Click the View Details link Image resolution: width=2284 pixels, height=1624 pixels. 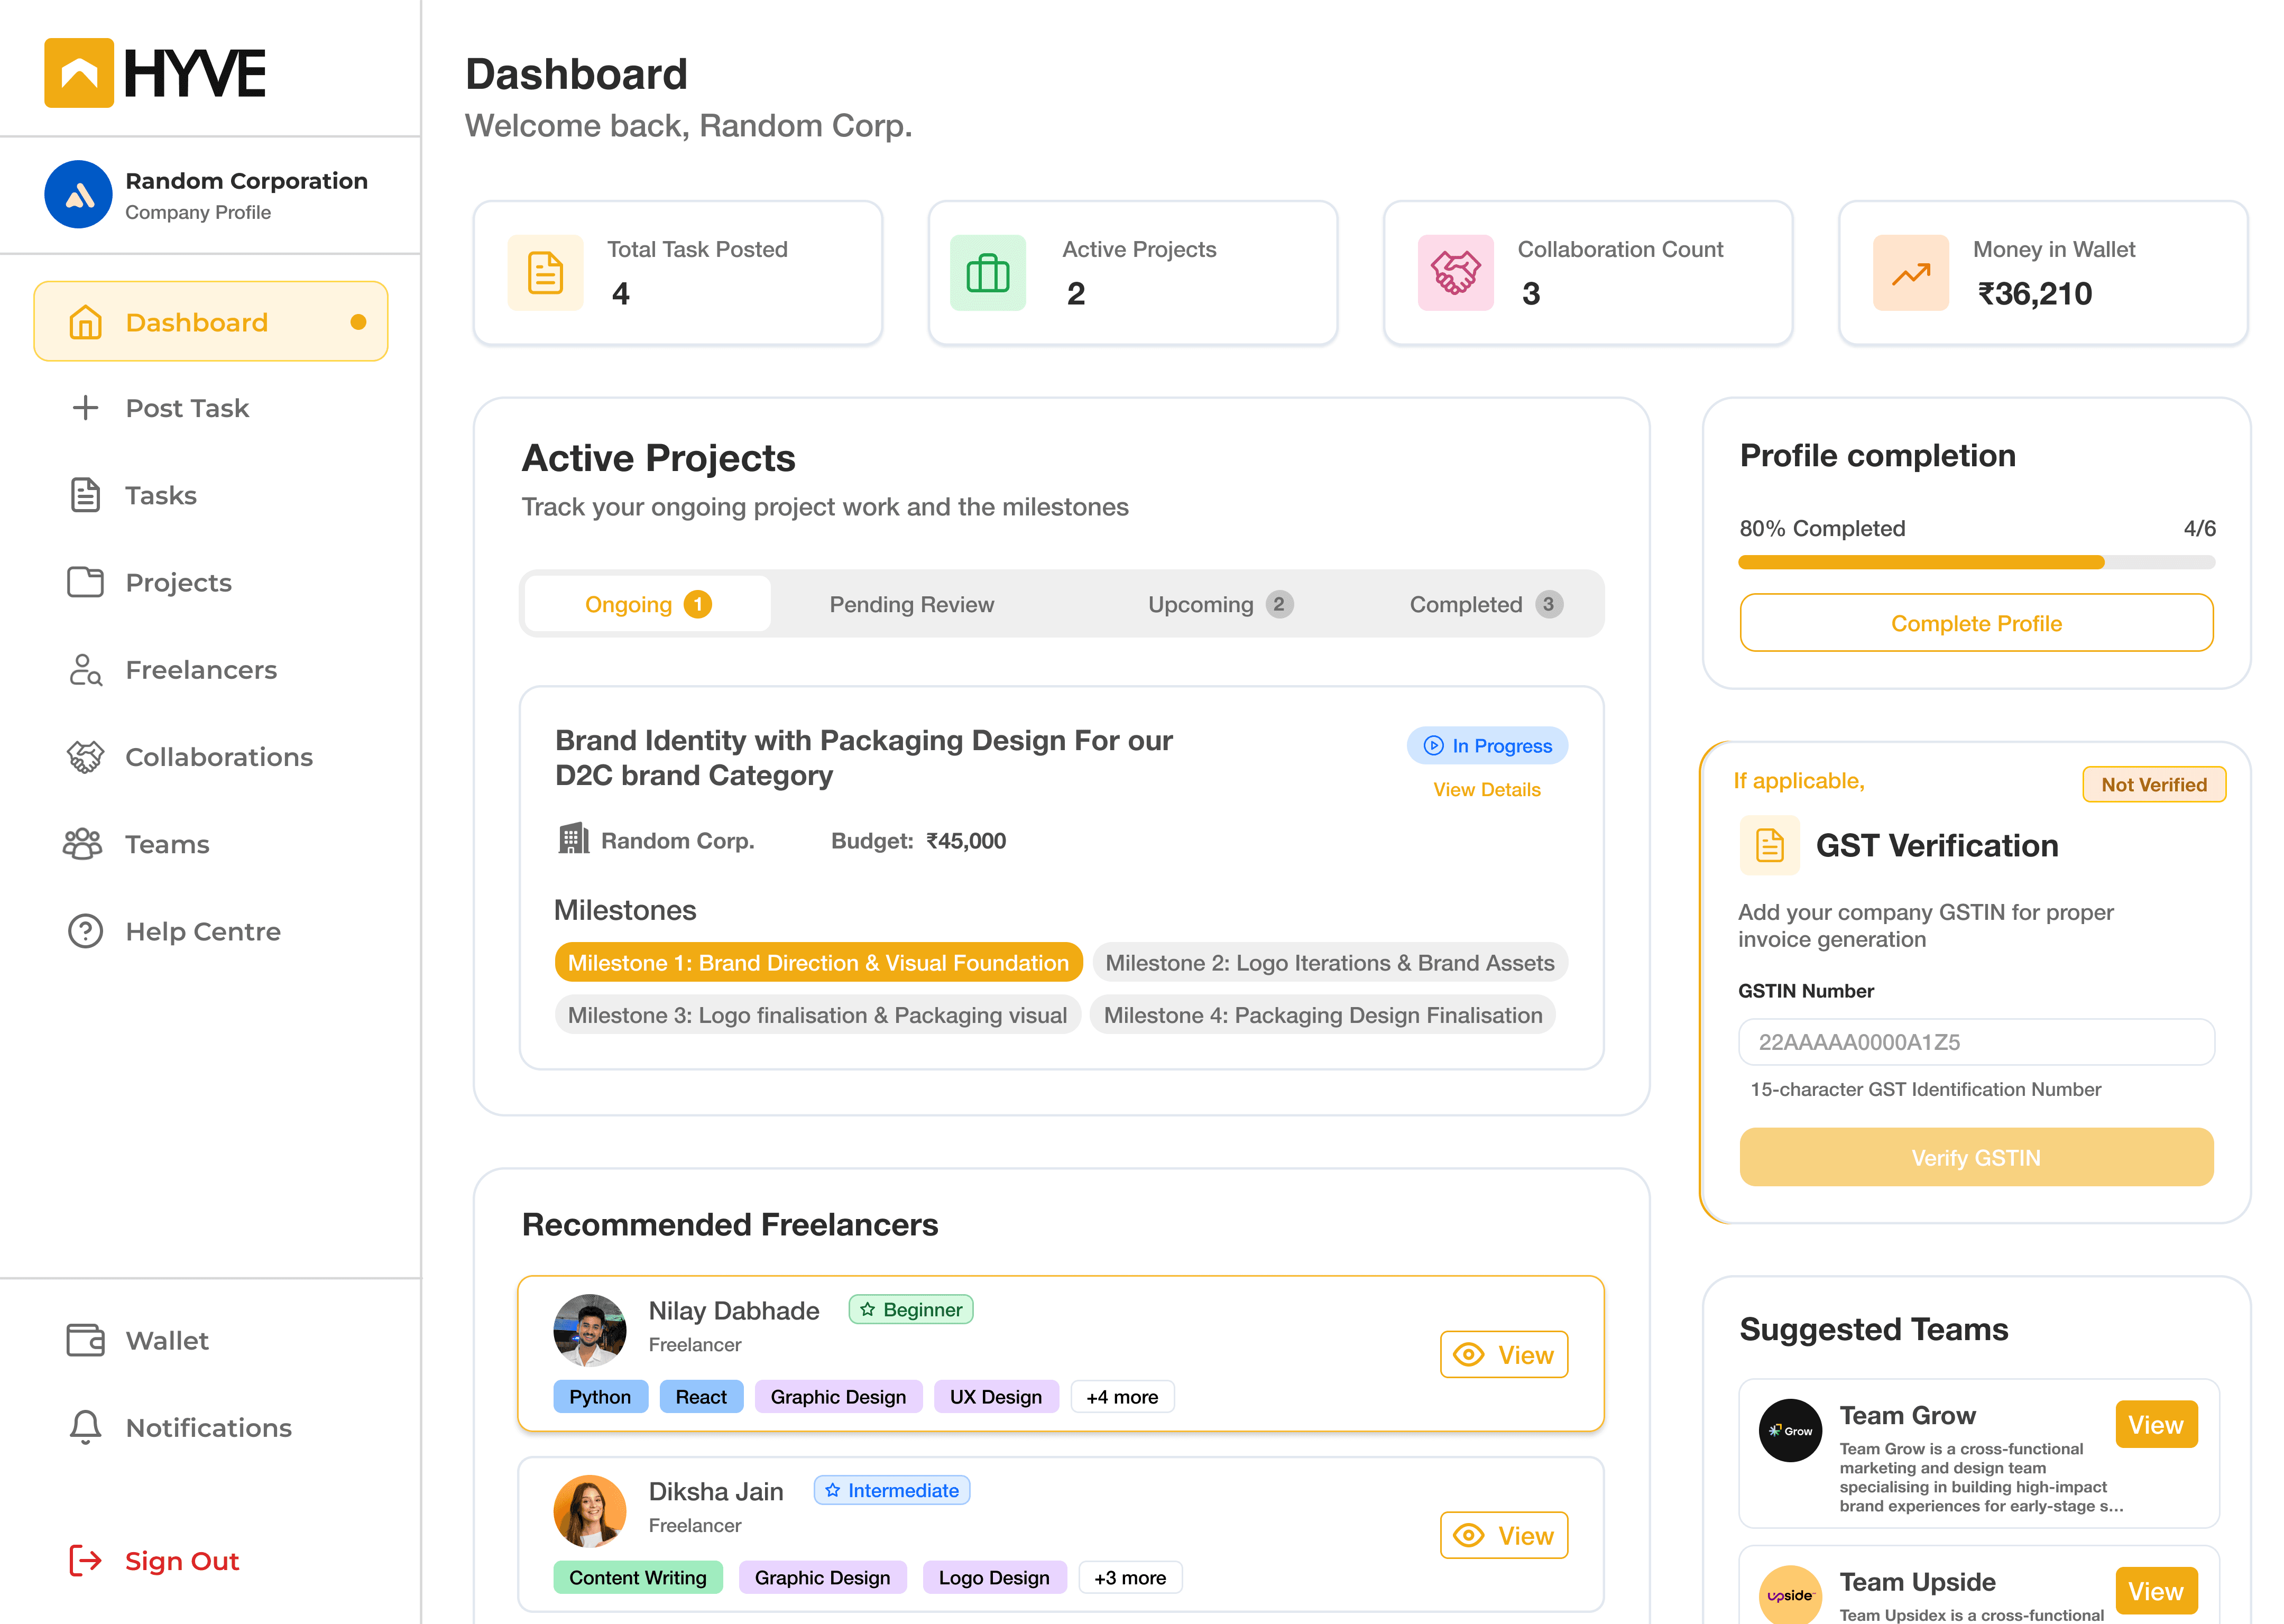point(1486,789)
